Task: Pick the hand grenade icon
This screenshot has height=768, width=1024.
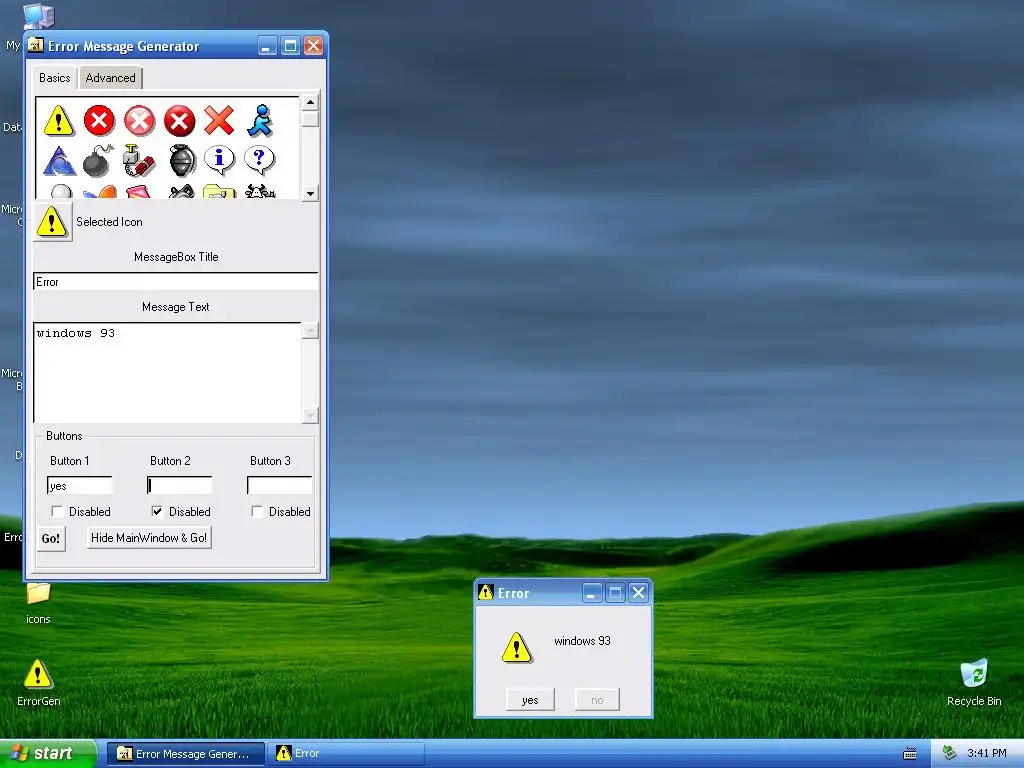Action: (182, 161)
